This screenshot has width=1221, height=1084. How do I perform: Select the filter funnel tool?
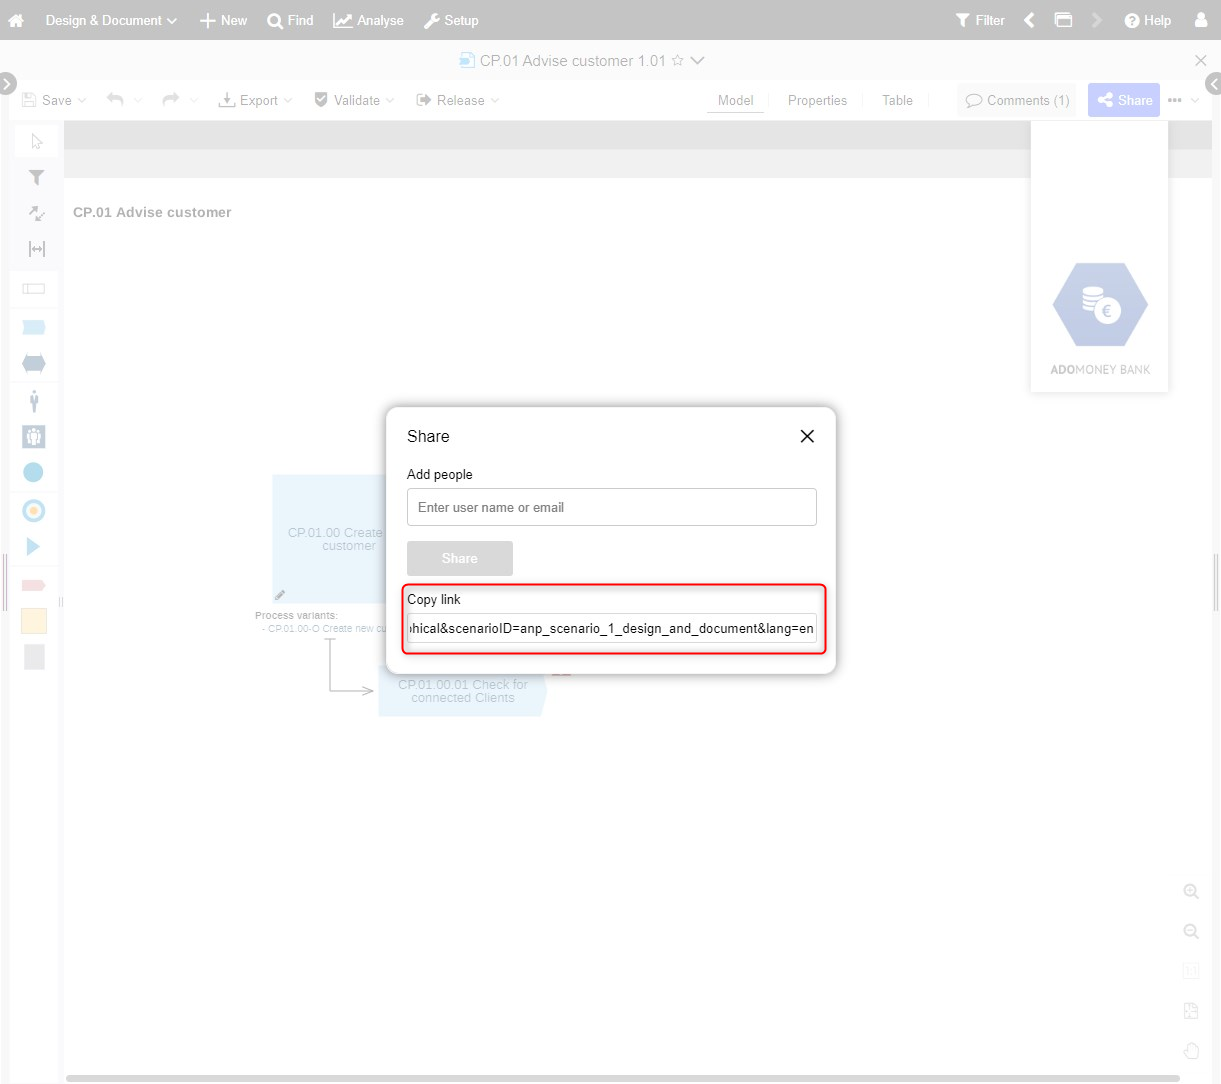point(37,177)
